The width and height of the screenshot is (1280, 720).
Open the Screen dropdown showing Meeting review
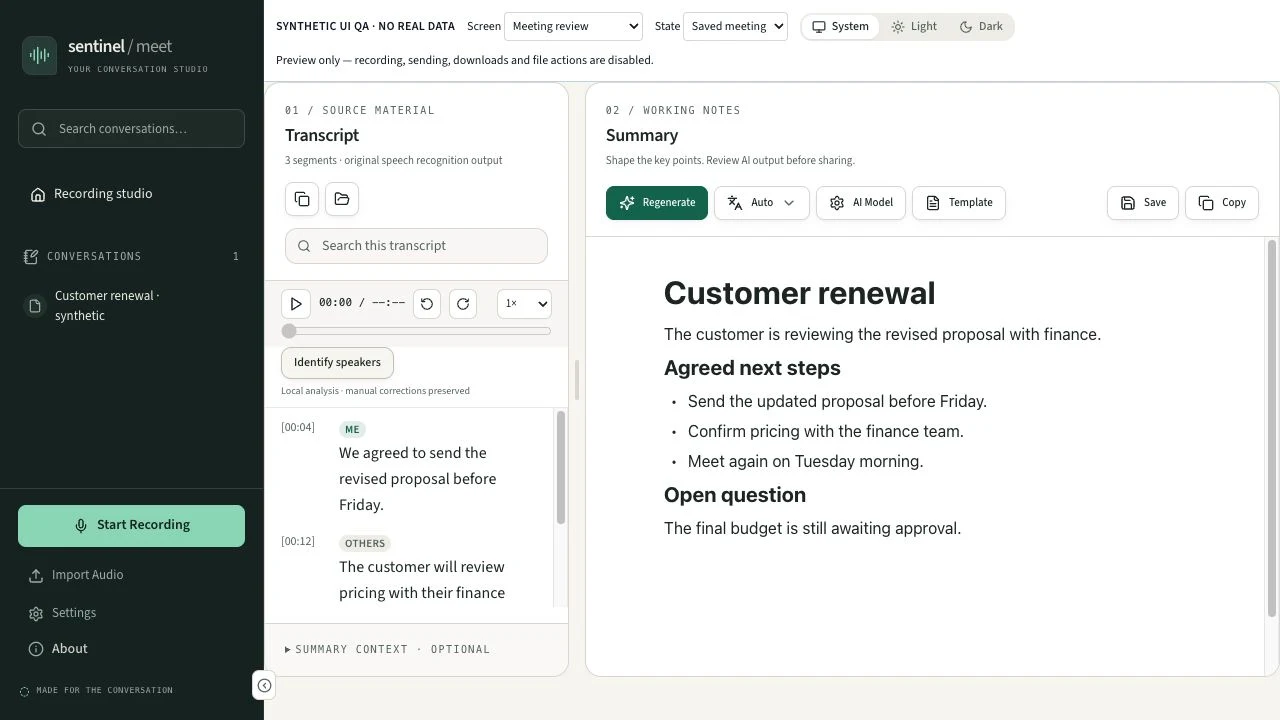point(573,27)
